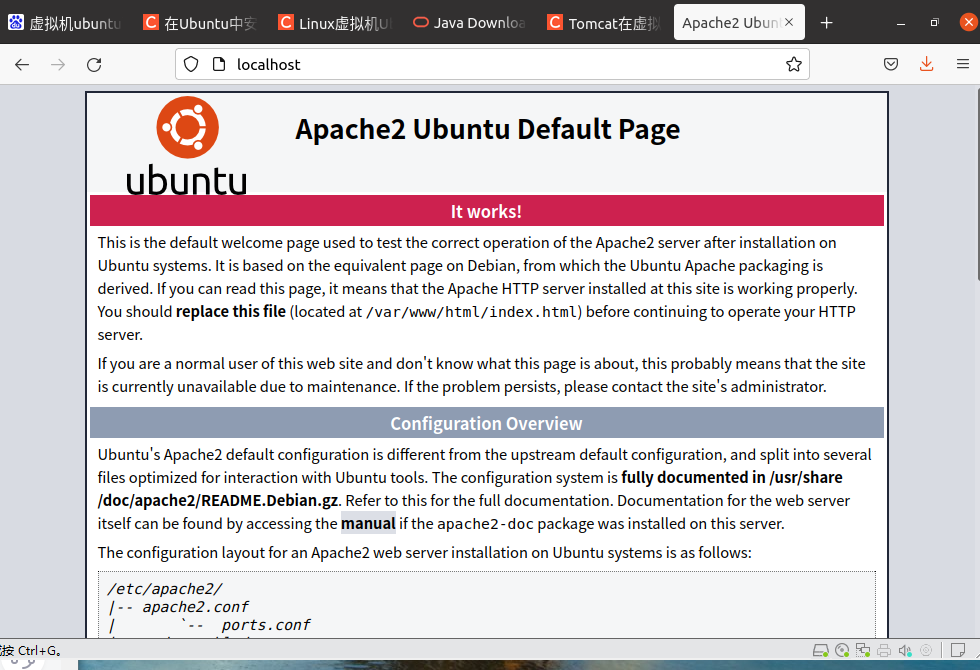Switch to the 在Ubuntu中安 tab
This screenshot has height=670, width=980.
click(200, 23)
